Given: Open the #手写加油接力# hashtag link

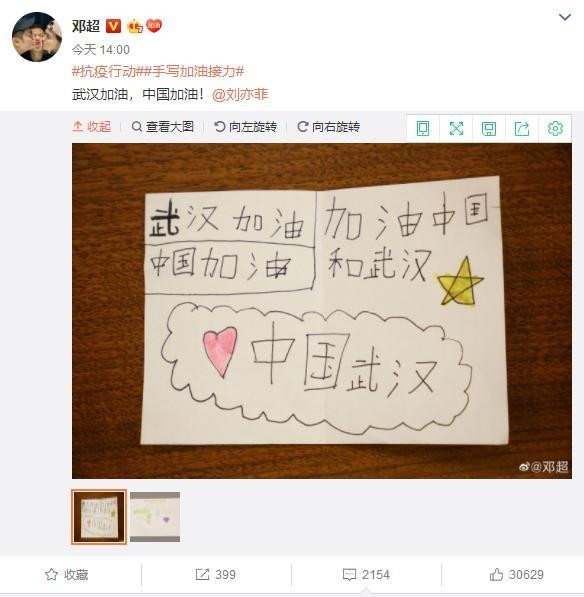Looking at the screenshot, I should [193, 71].
